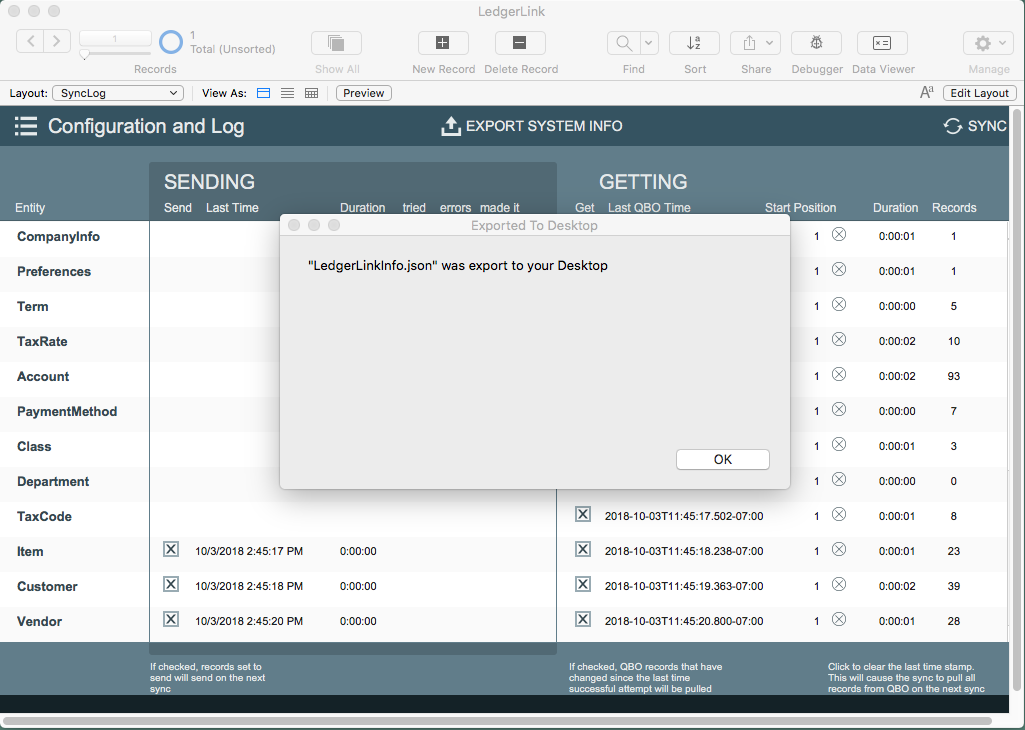Viewport: 1025px width, 730px height.
Task: Clear the Customer timestamp with its X icon
Action: click(x=839, y=584)
